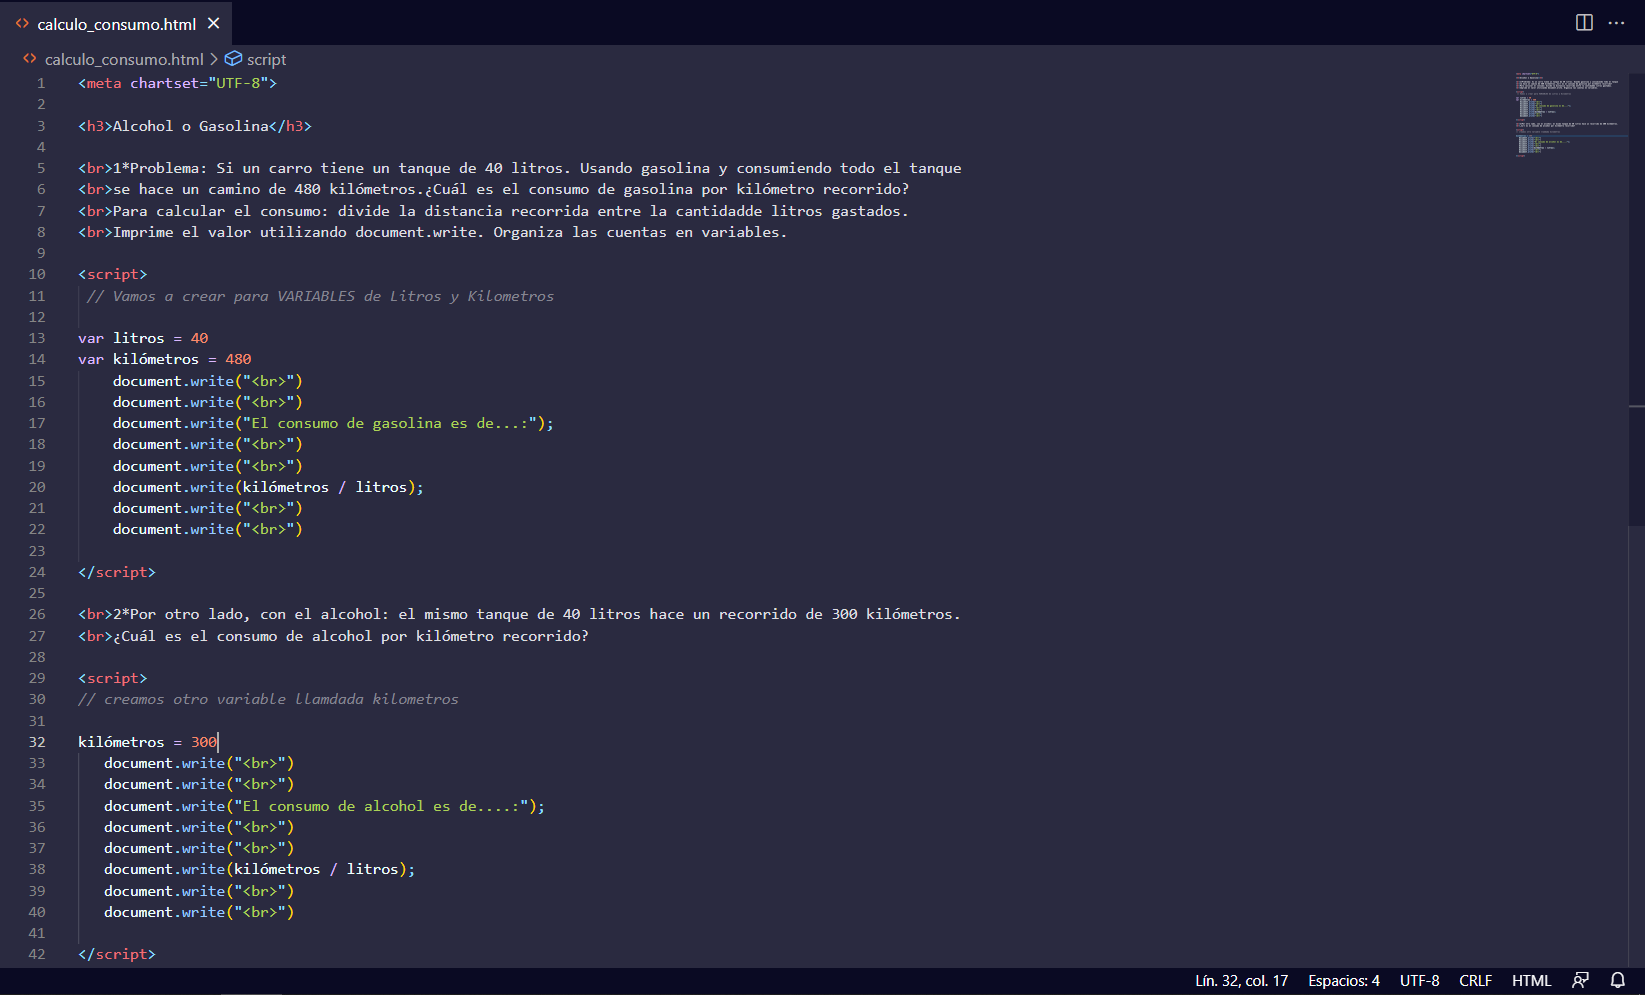Select encoding via UTF-8 status item
Screen dimensions: 1645x995
pyautogui.click(x=1419, y=981)
